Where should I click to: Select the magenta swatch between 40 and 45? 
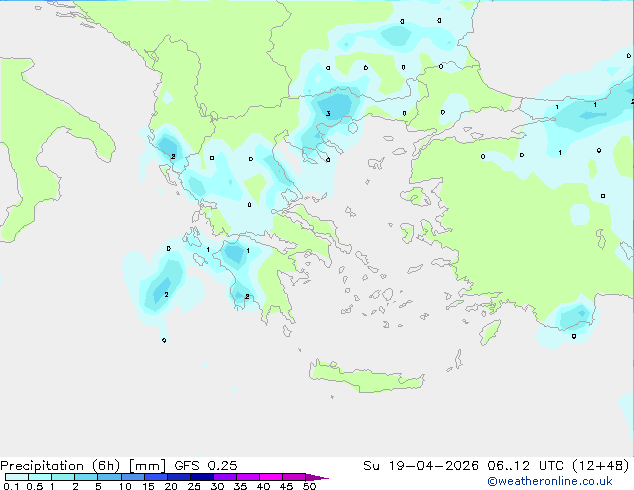[x=271, y=477]
